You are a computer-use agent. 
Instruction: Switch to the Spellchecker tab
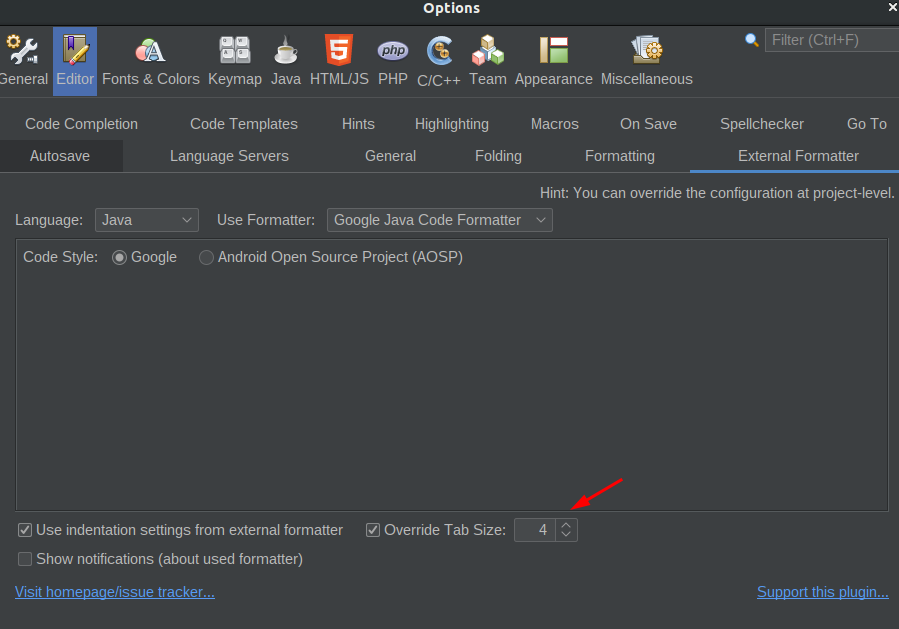pos(761,124)
